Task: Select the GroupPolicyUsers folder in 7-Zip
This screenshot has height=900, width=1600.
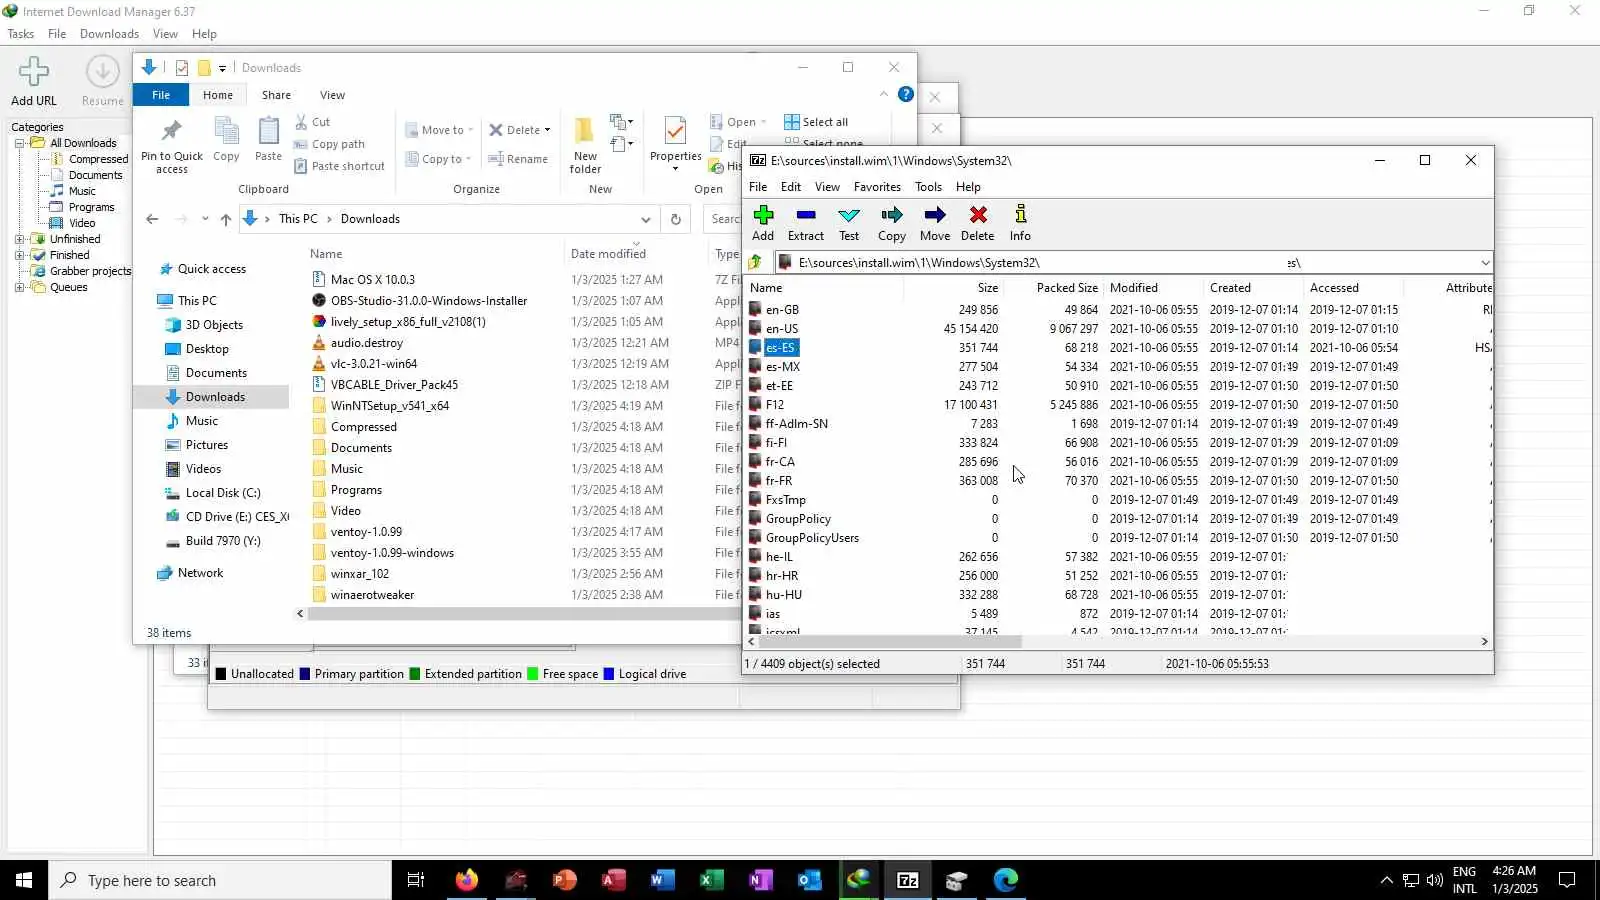Action: coord(812,538)
